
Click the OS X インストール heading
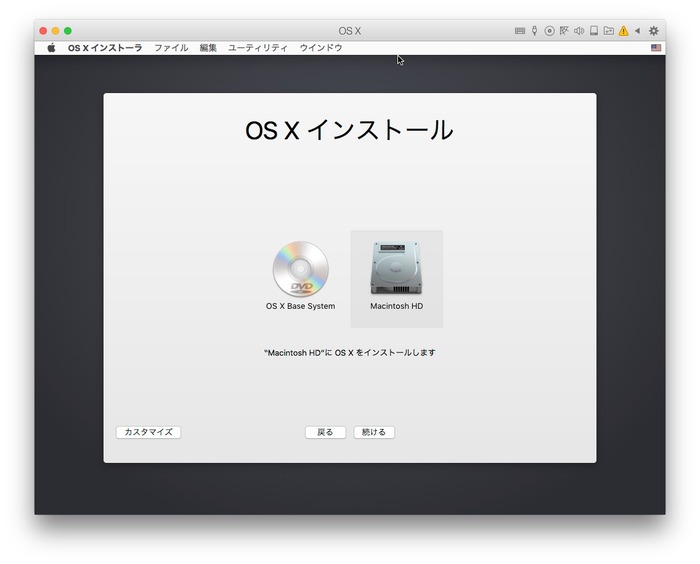(349, 130)
